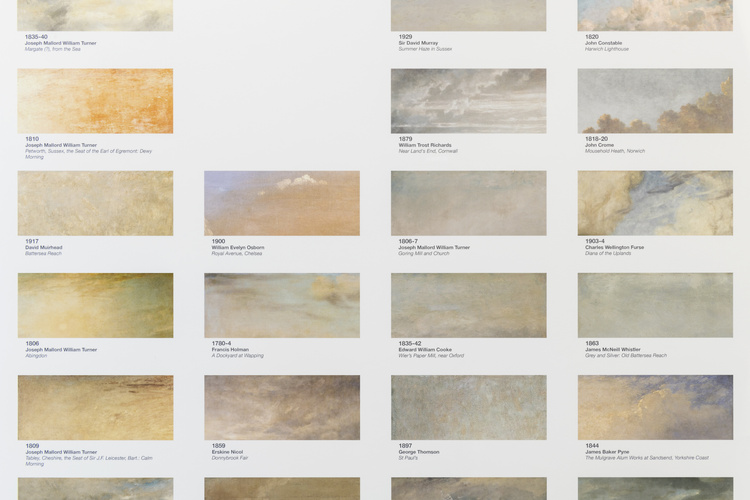Open the St Paul's 1897 sky image
750x500 pixels.
(x=469, y=408)
